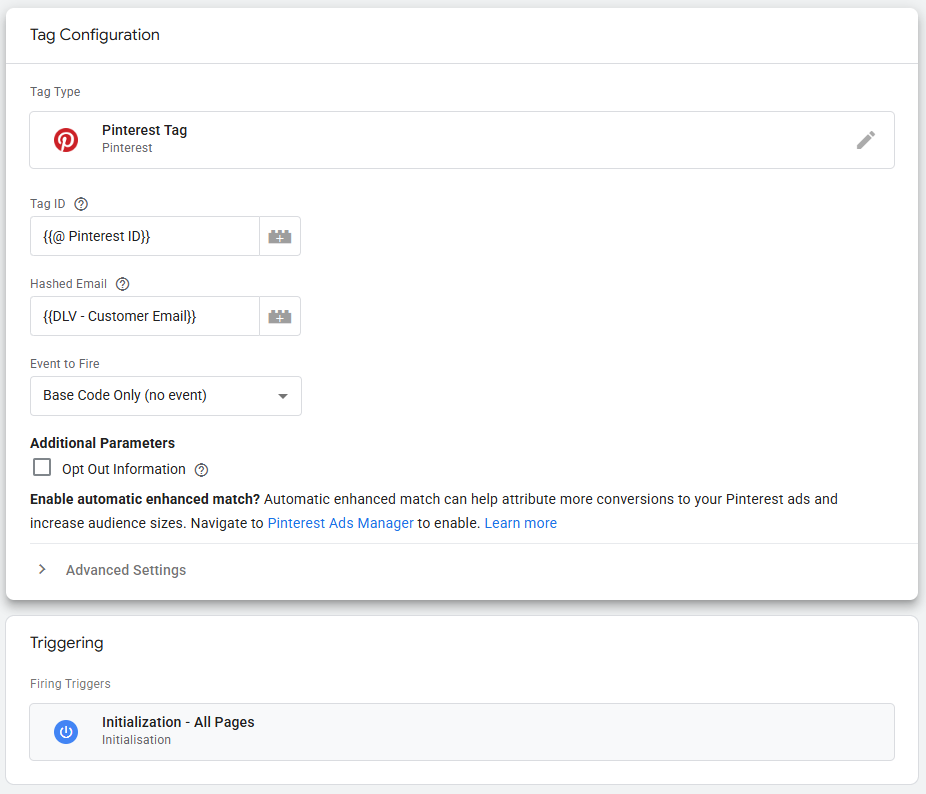Open variable picker for Hashed Email field
926x794 pixels.
(280, 317)
